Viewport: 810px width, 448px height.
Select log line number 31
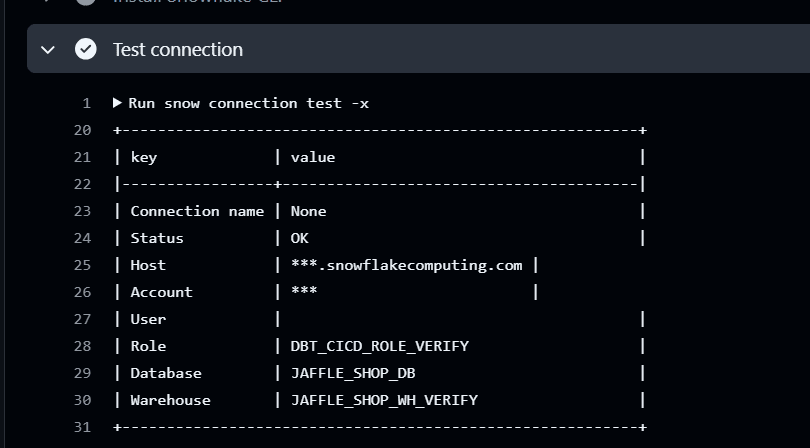[x=83, y=427]
